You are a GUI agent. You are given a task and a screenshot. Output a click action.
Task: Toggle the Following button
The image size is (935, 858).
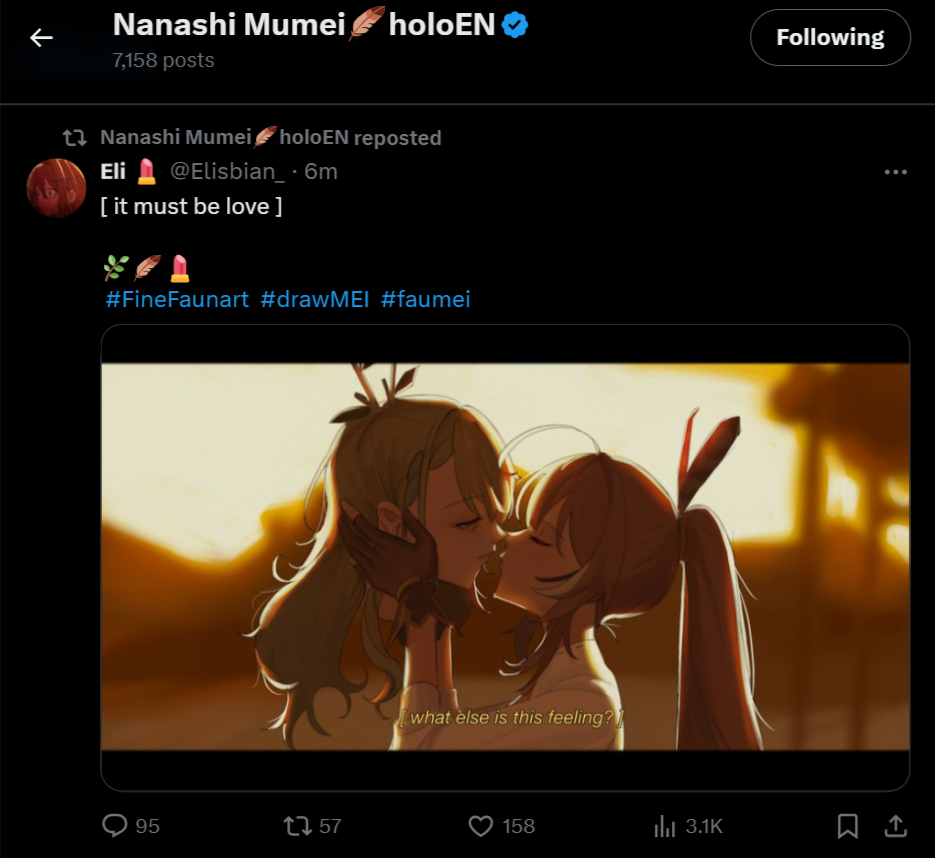coord(830,38)
